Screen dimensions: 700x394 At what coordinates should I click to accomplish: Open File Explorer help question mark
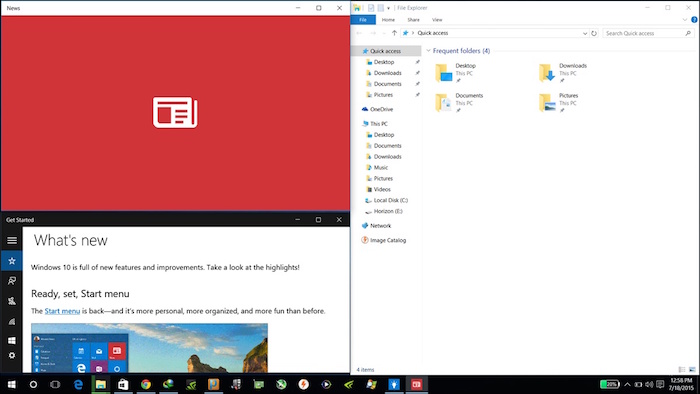[694, 20]
